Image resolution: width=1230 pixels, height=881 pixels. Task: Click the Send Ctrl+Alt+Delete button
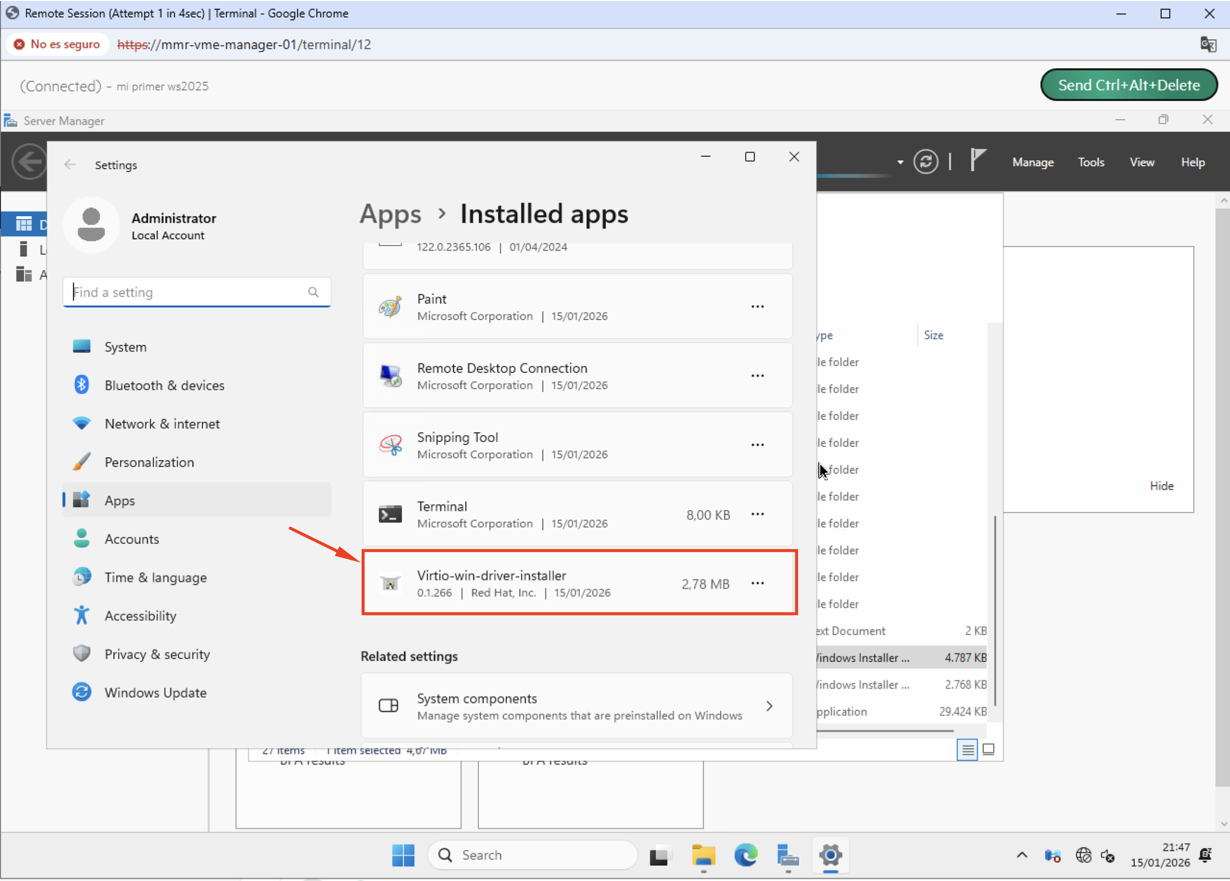1129,84
